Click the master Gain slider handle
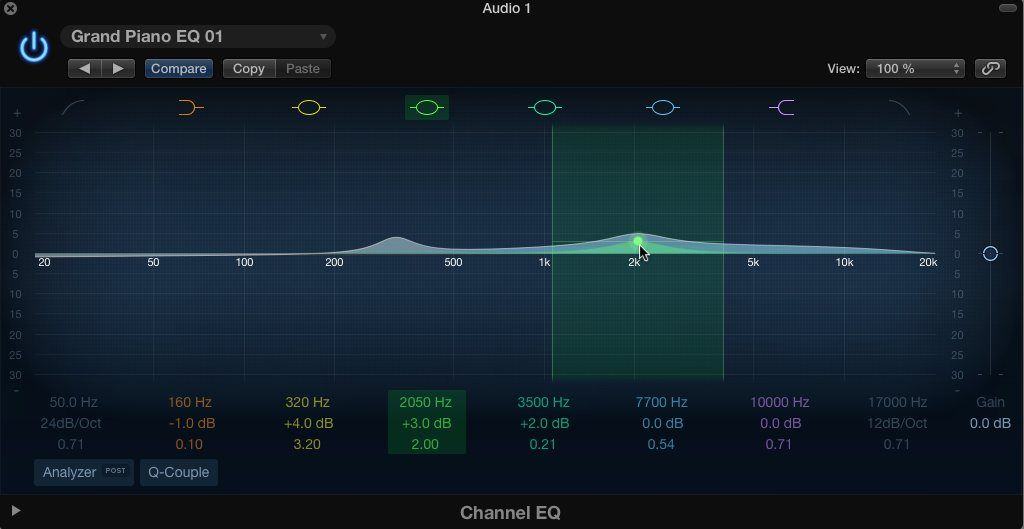This screenshot has height=529, width=1024. coord(991,253)
